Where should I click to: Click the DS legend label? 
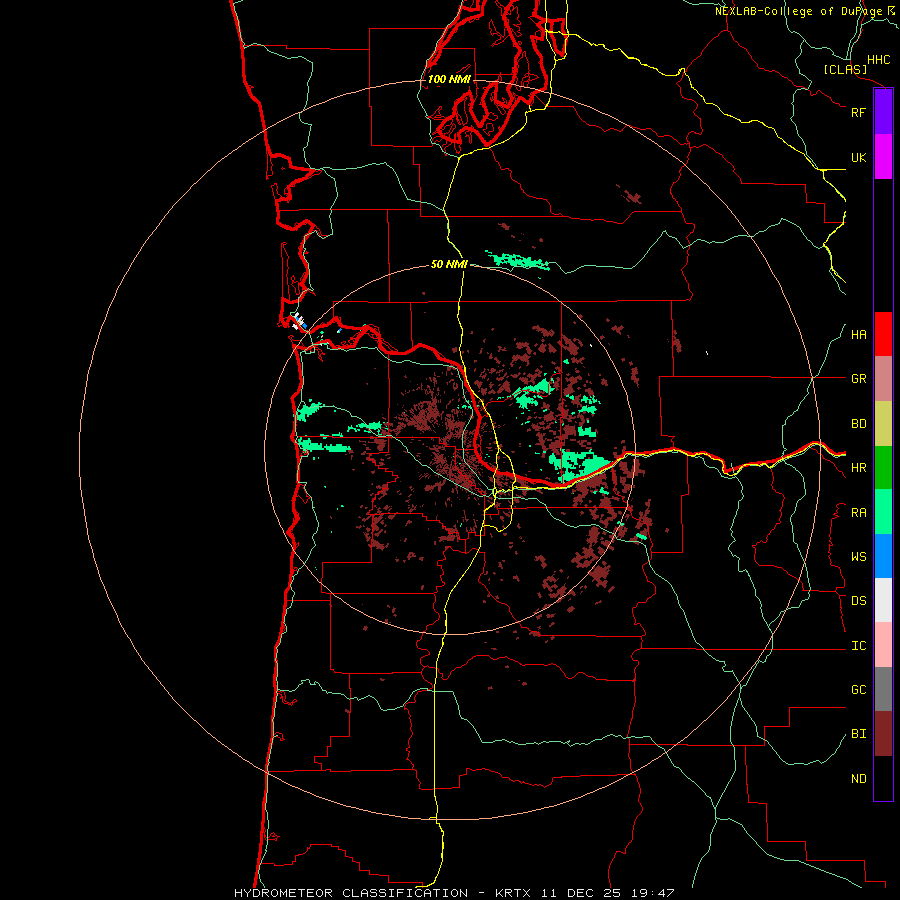click(x=858, y=601)
